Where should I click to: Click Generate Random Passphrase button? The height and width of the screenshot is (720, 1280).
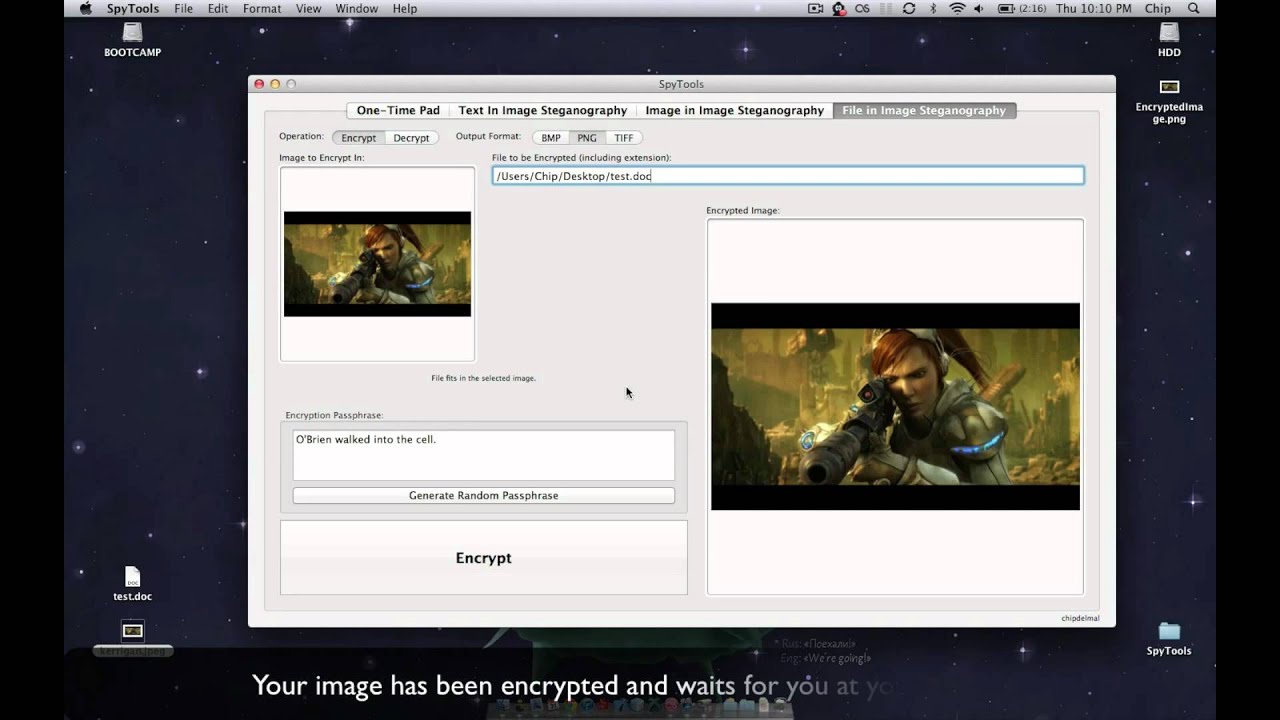tap(484, 495)
